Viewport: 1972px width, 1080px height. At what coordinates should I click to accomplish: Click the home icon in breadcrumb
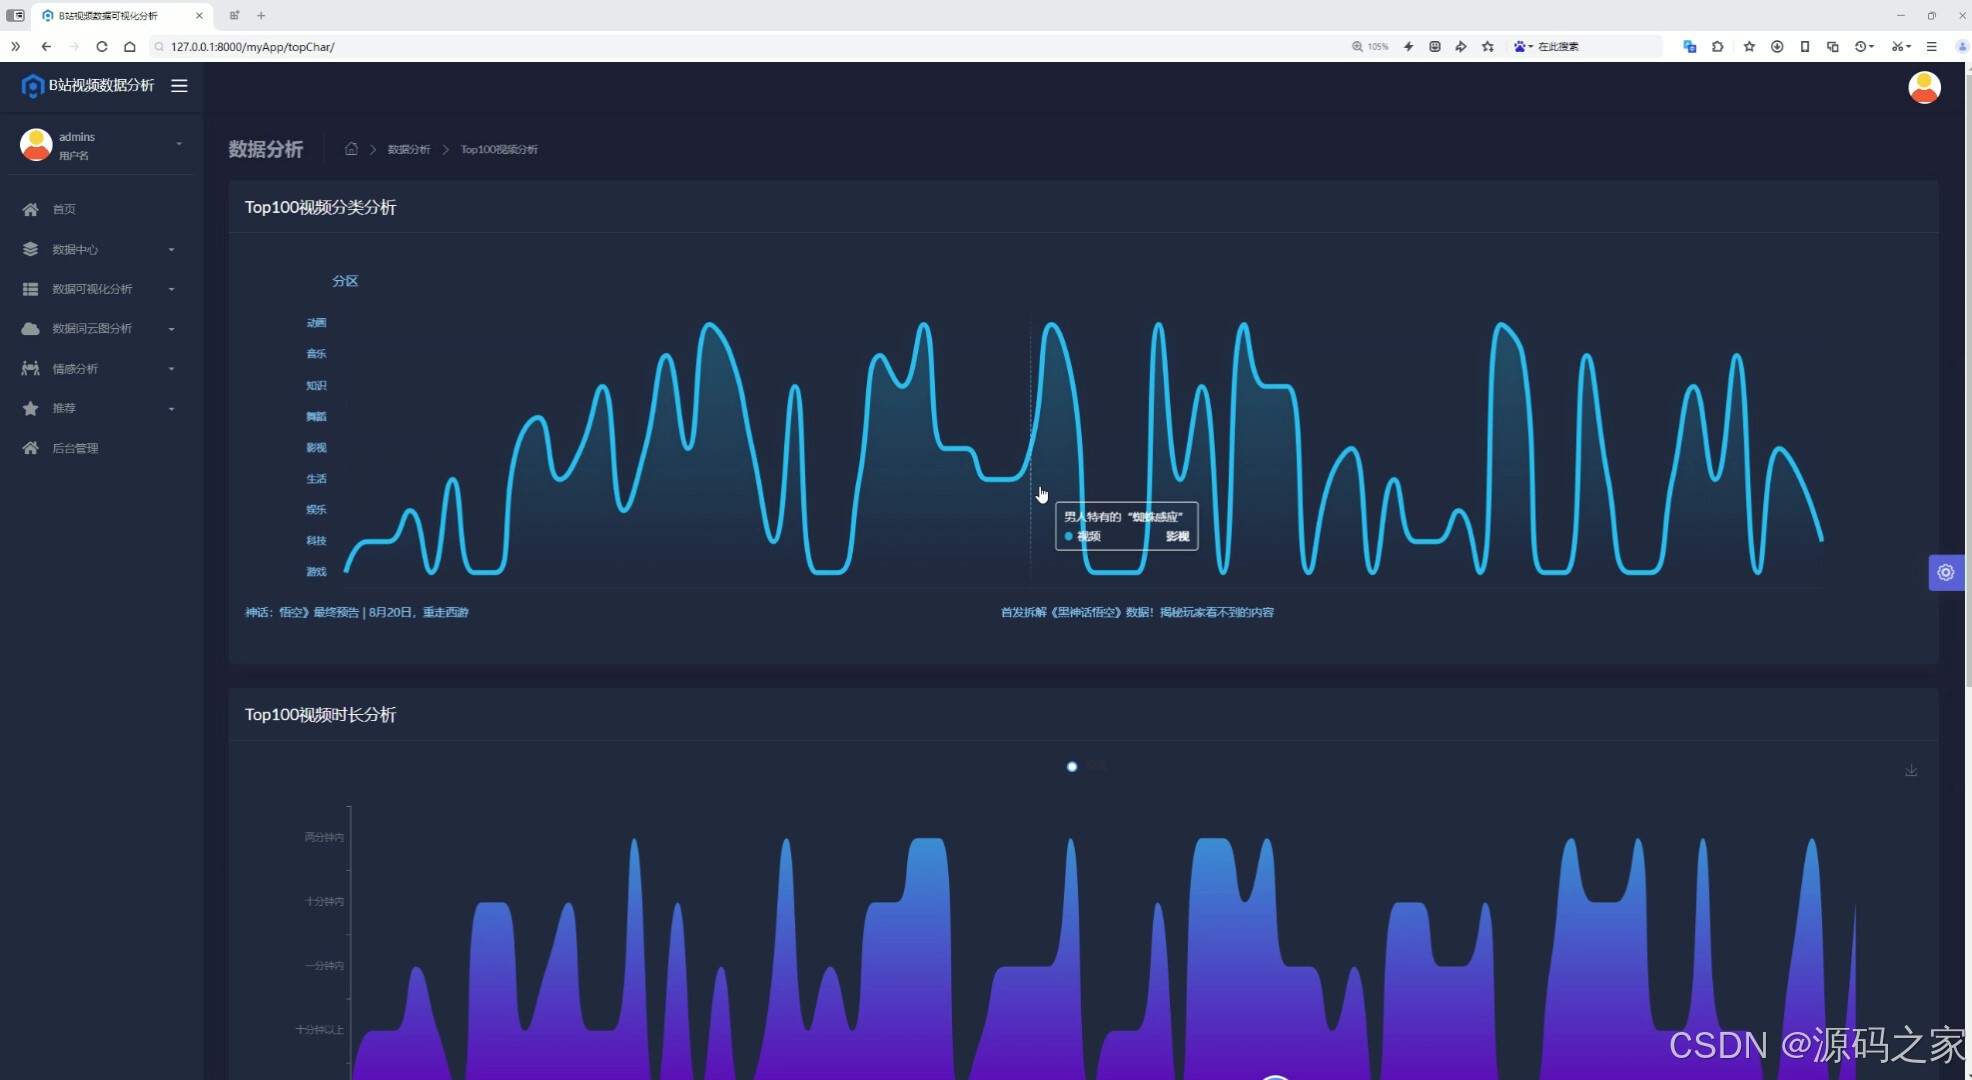click(351, 149)
